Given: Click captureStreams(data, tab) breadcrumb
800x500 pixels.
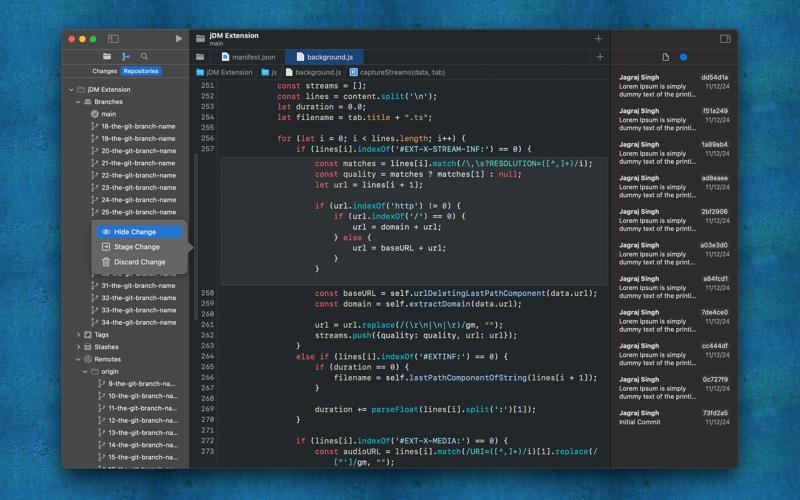Looking at the screenshot, I should [397, 72].
